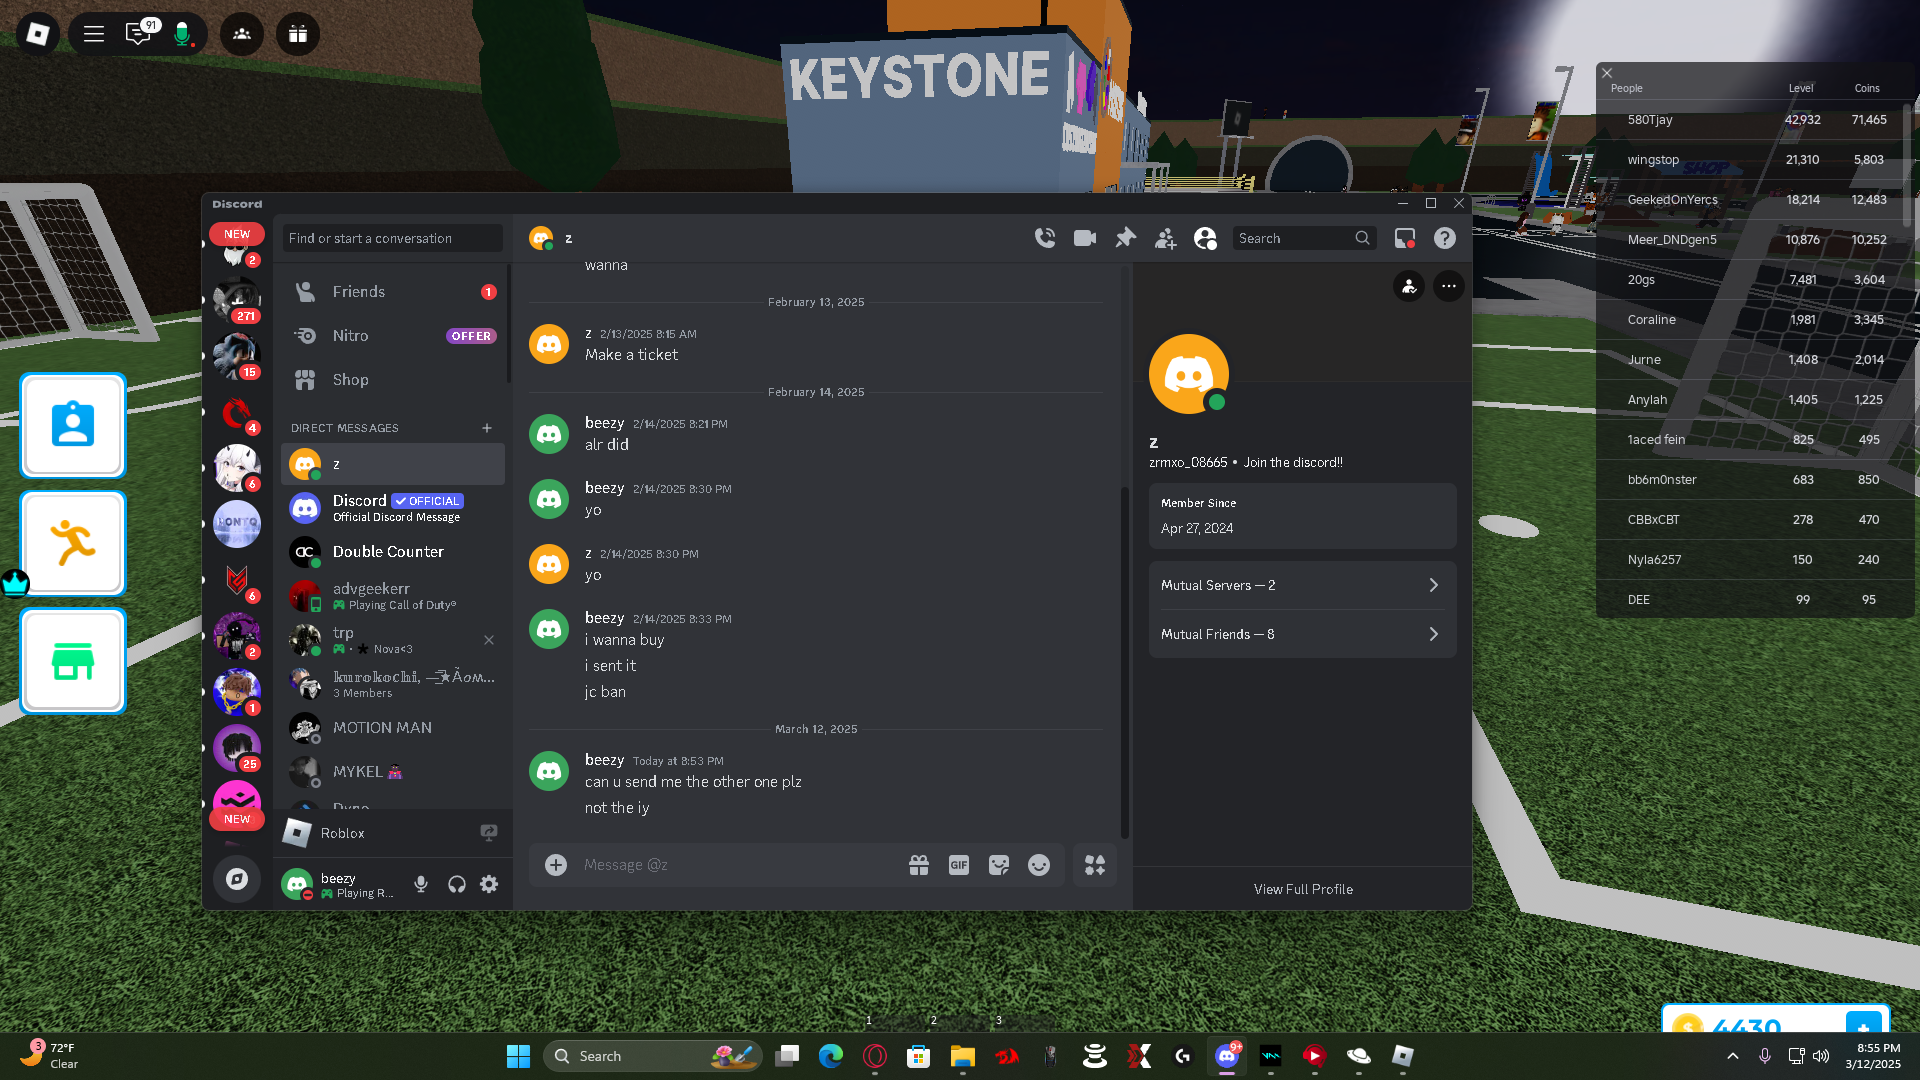The width and height of the screenshot is (1920, 1080).
Task: Open File Explorer from the taskbar
Action: pos(962,1056)
